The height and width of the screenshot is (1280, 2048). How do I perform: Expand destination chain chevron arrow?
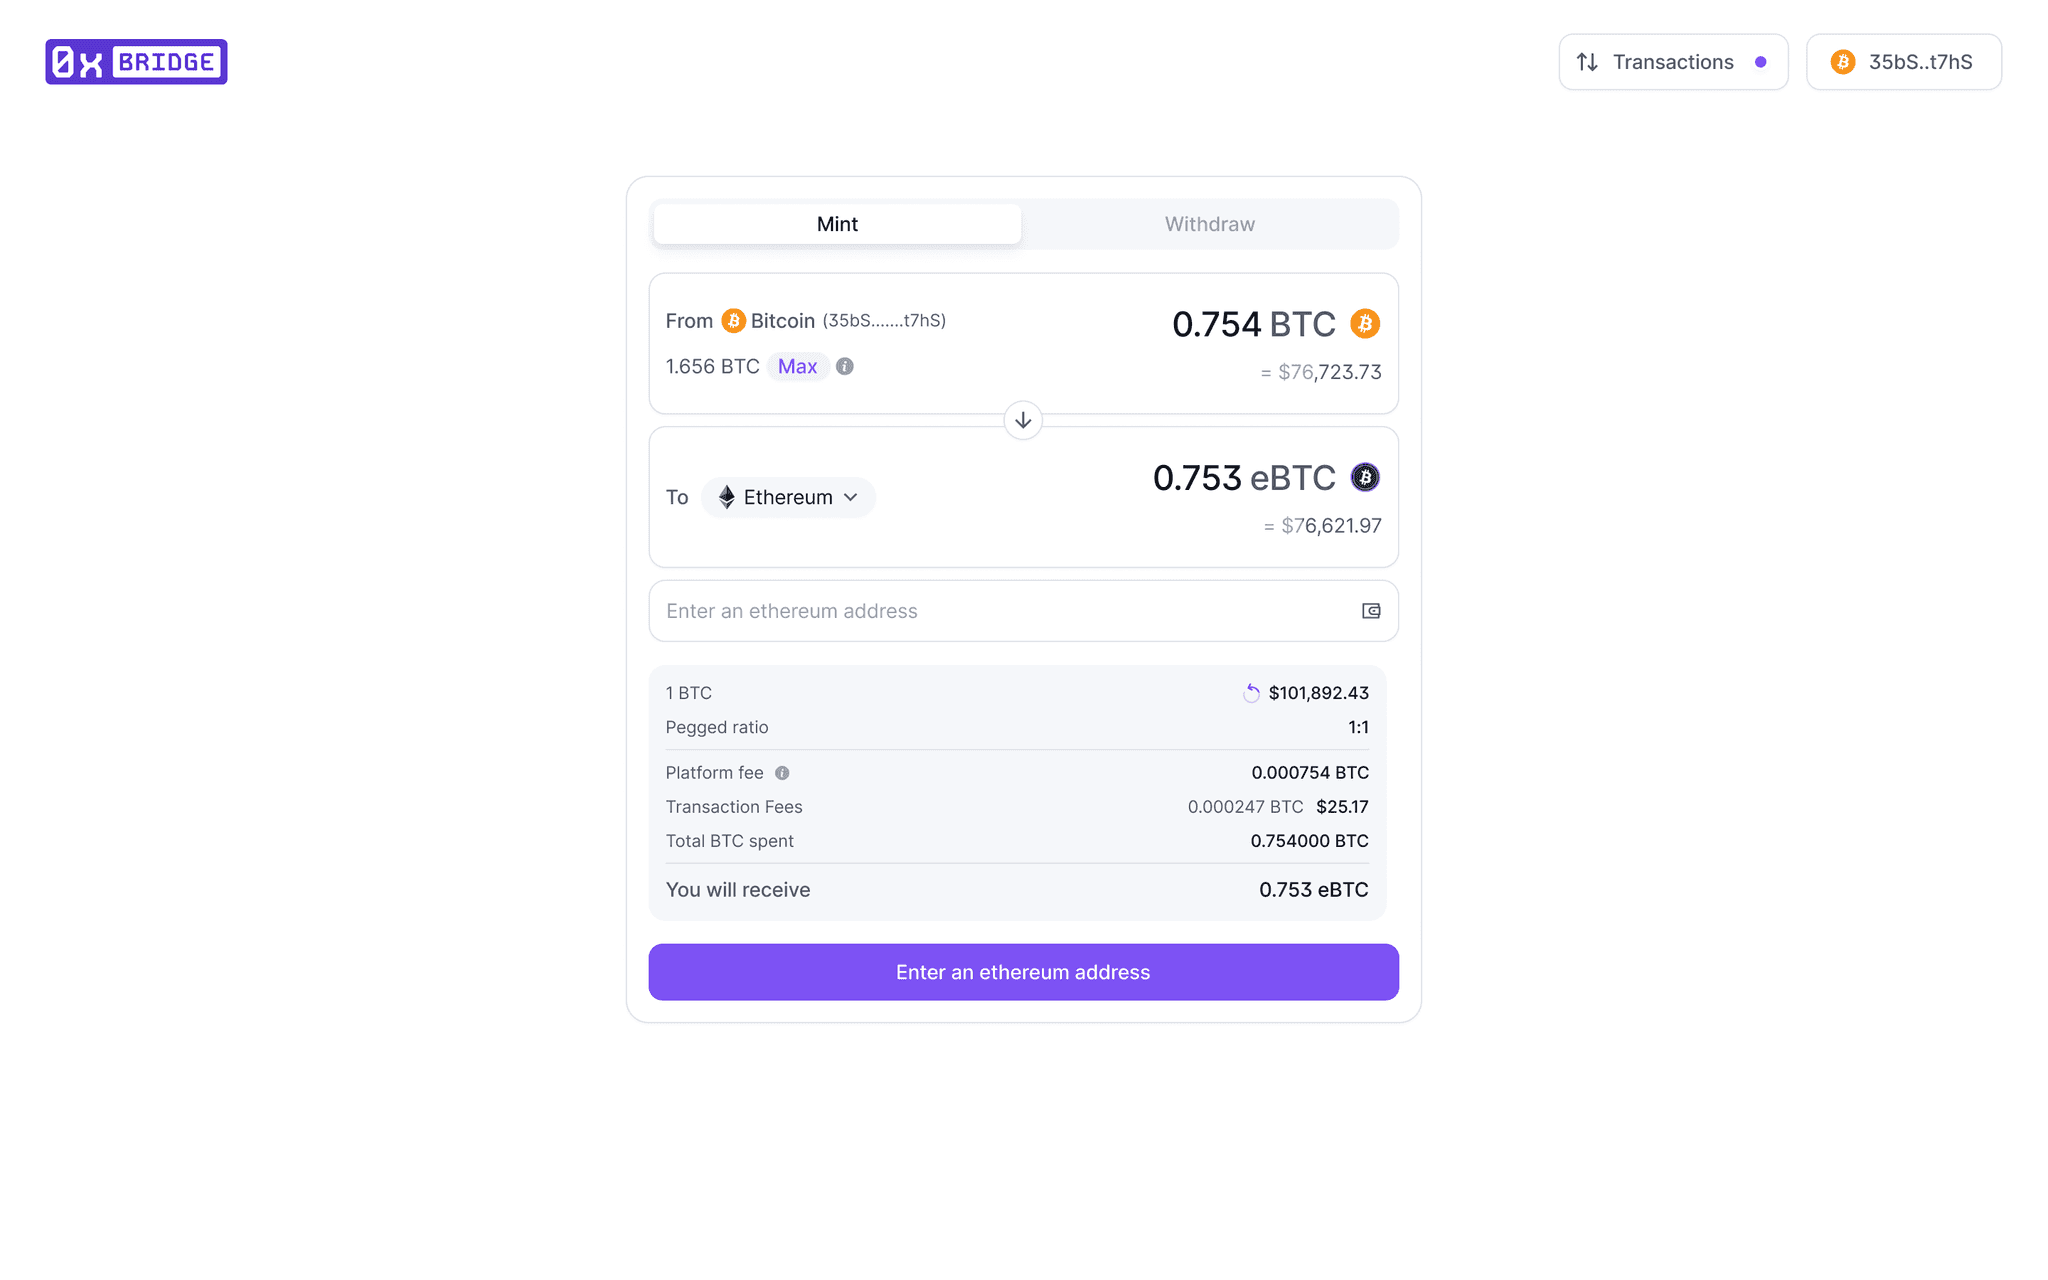851,497
